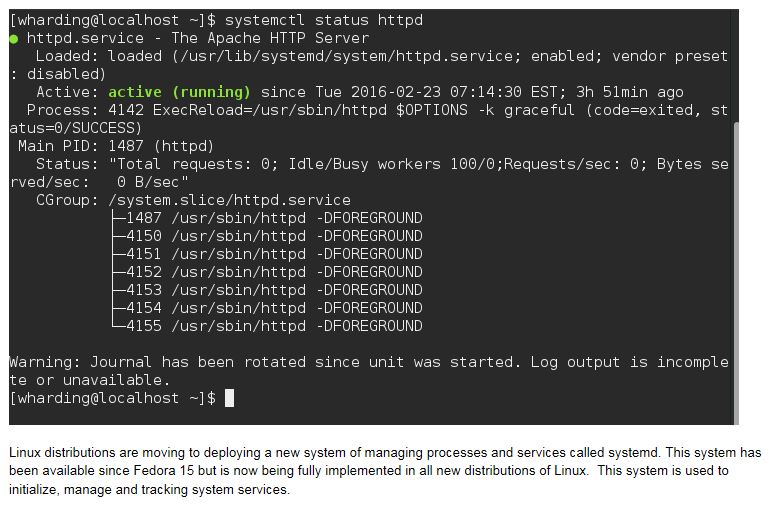Click the last [wharding@localhost ~]$ prompt
The image size is (775, 511).
(112, 398)
